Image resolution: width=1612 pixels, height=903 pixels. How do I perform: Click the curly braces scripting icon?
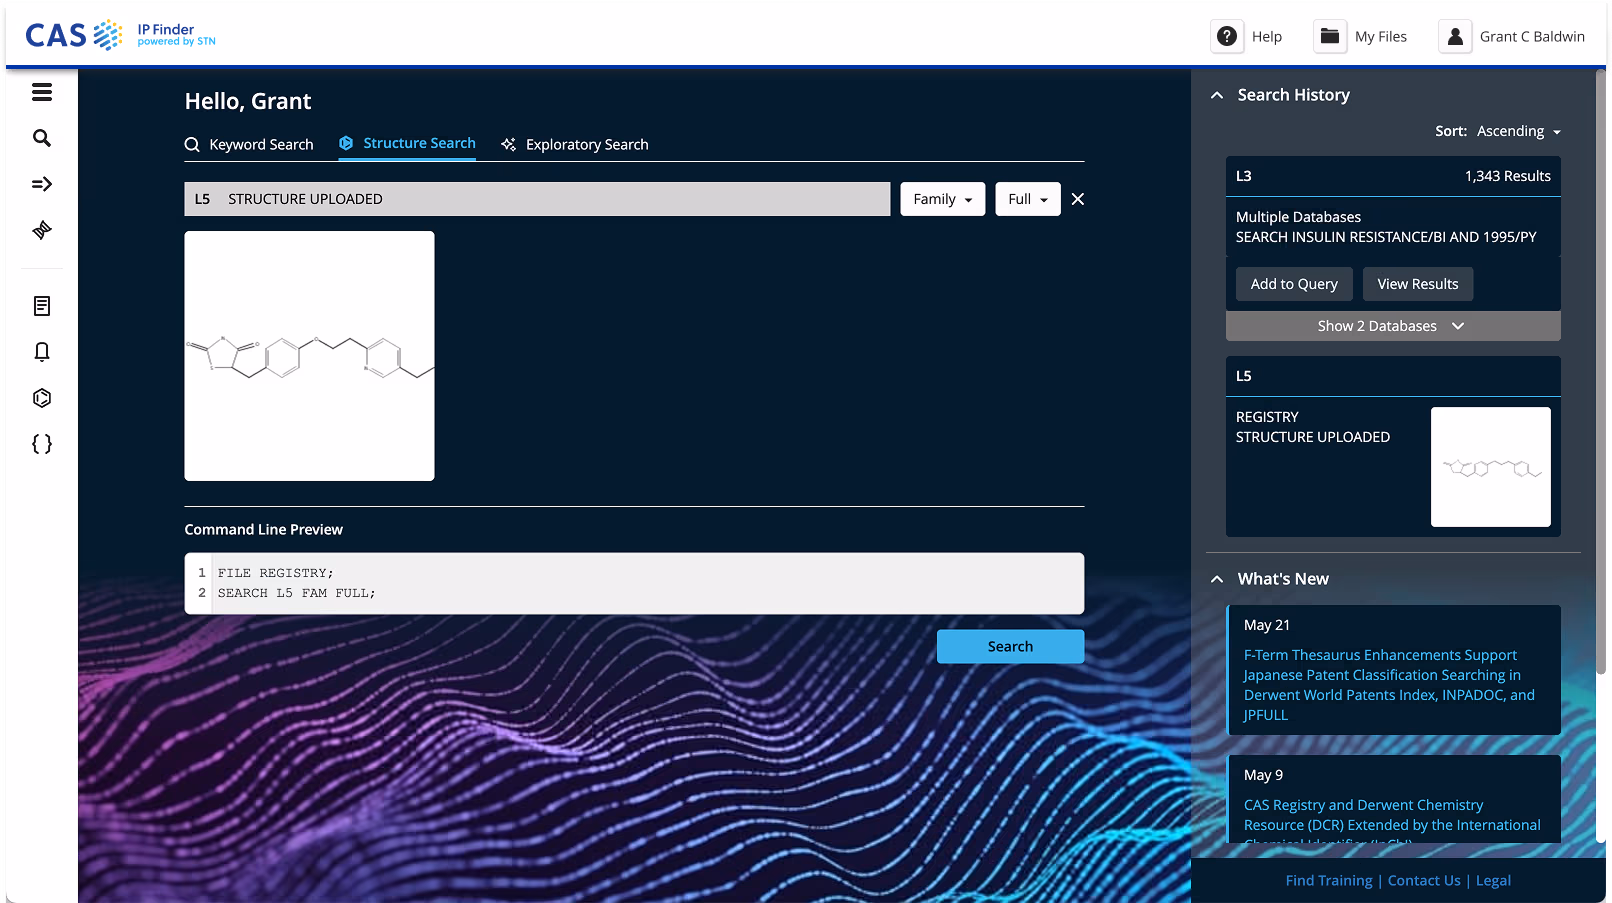(41, 443)
